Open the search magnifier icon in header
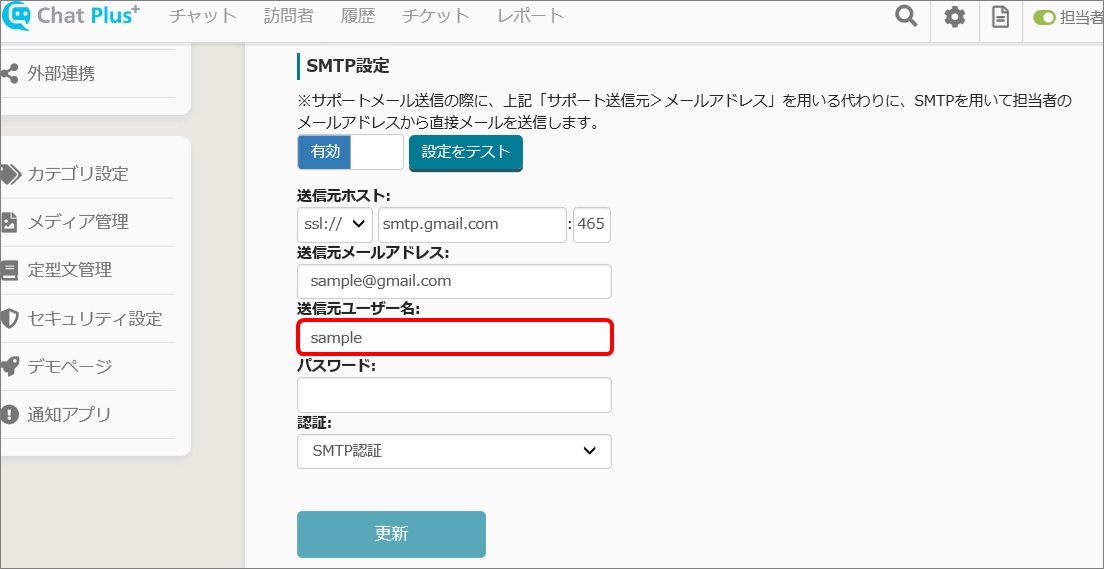 (x=906, y=16)
